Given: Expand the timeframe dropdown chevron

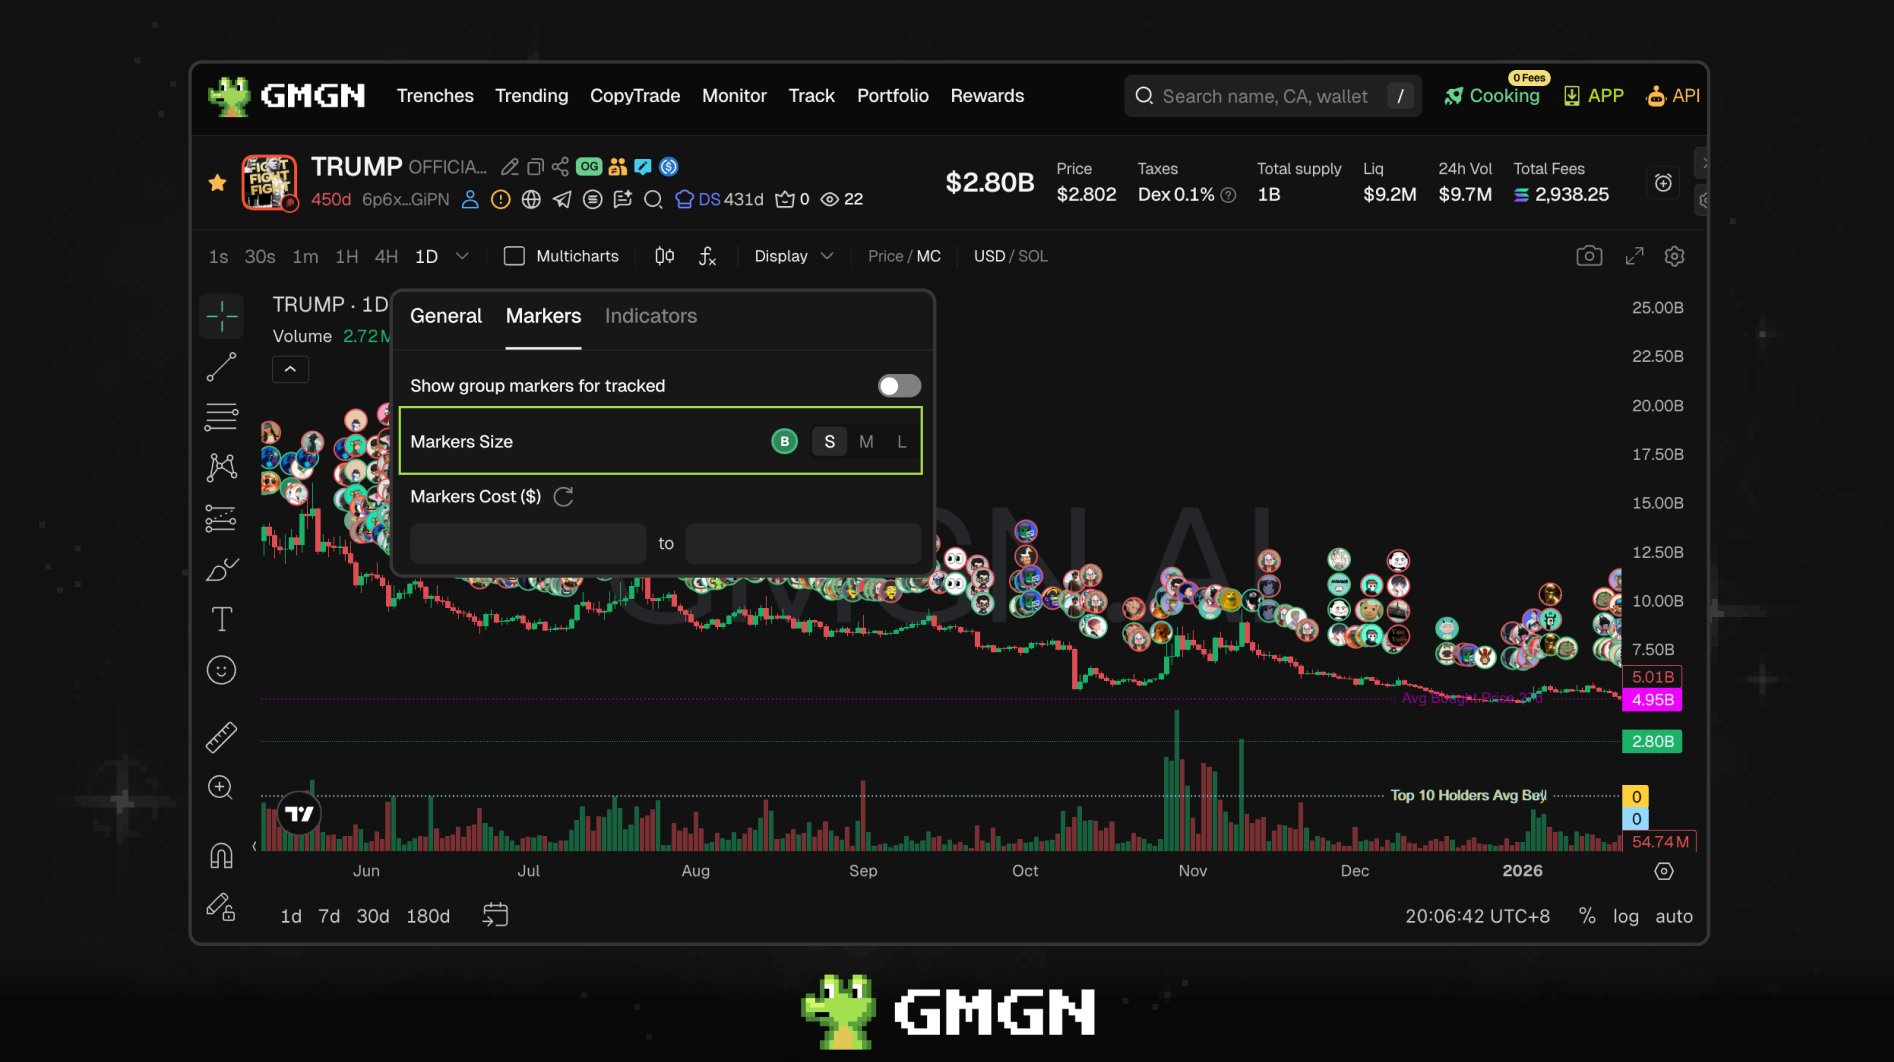Looking at the screenshot, I should pos(462,256).
